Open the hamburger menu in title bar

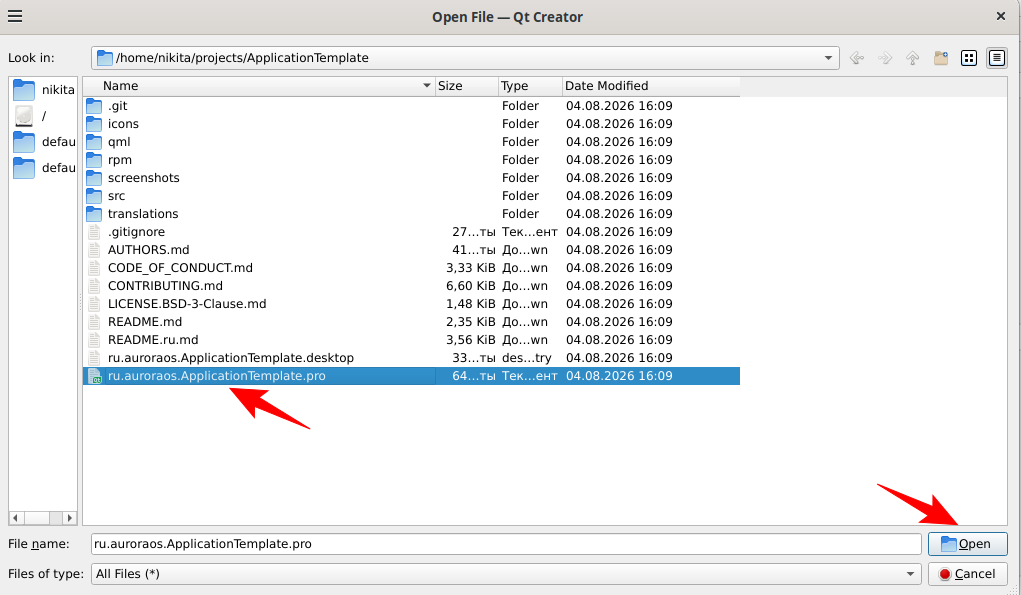(x=15, y=16)
